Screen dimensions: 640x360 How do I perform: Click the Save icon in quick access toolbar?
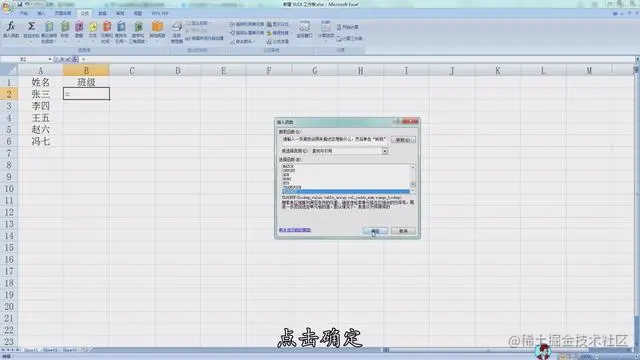click(19, 4)
